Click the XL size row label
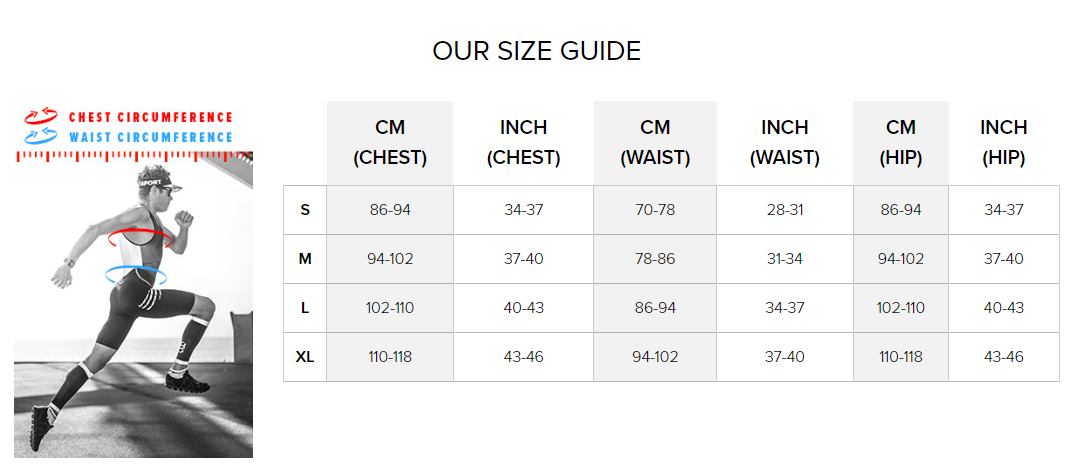 305,357
